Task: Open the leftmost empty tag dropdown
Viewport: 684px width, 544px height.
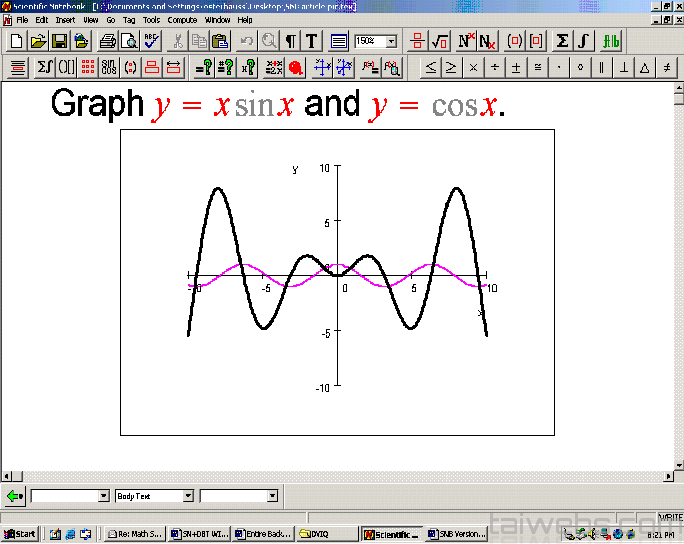Action: 103,496
